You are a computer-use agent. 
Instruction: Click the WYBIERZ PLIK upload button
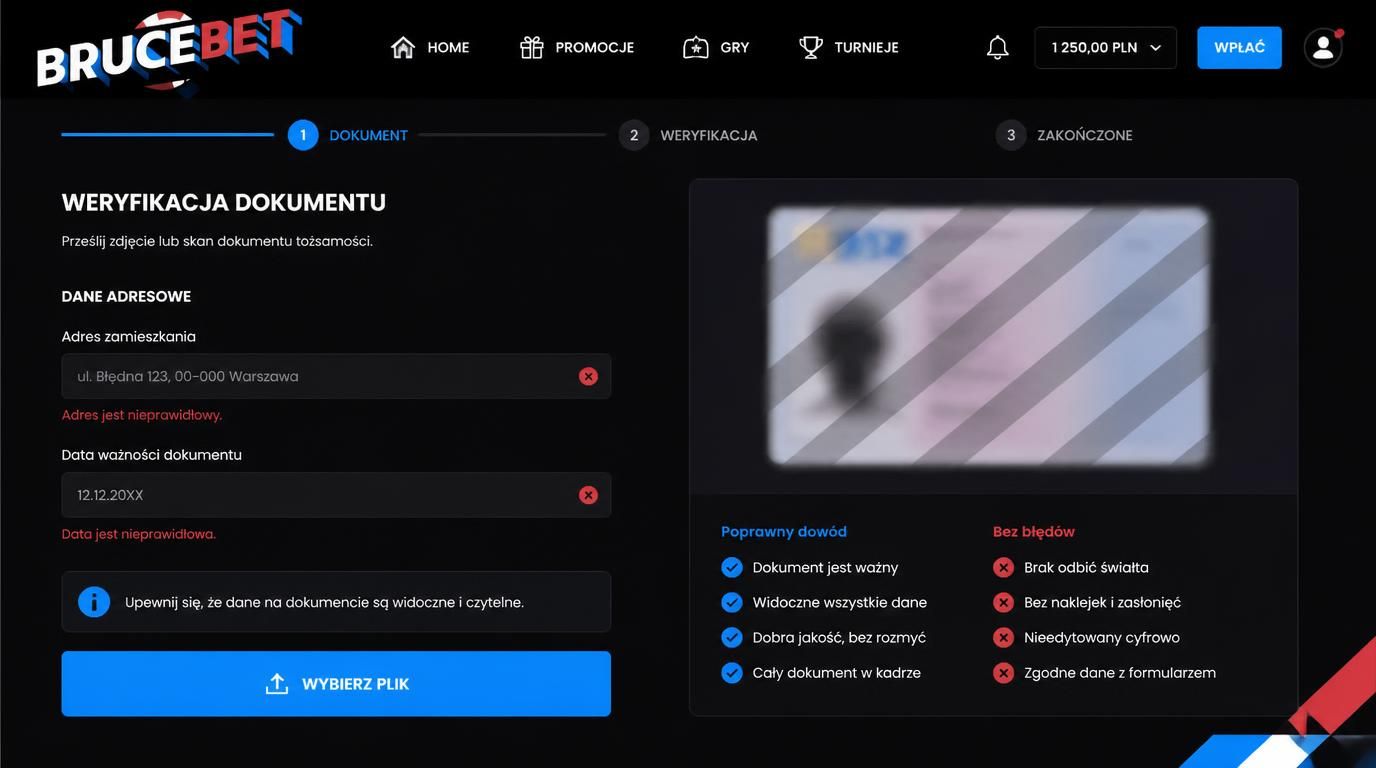click(336, 684)
